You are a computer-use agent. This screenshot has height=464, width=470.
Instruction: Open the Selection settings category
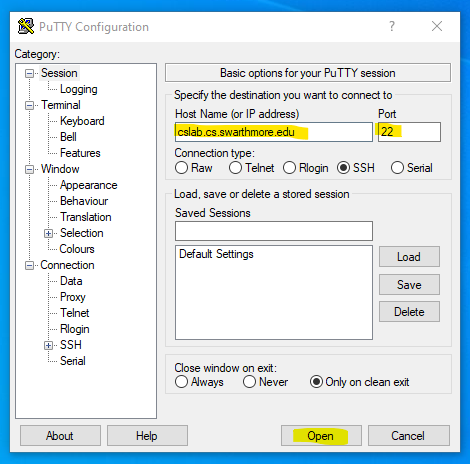(82, 233)
